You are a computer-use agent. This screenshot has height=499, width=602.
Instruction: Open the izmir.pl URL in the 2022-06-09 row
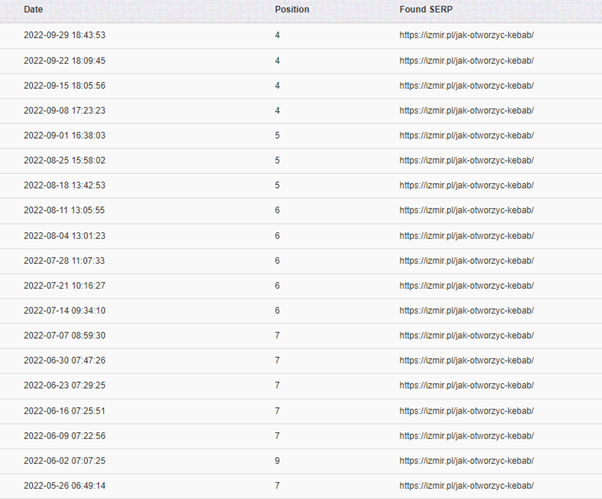click(x=466, y=436)
